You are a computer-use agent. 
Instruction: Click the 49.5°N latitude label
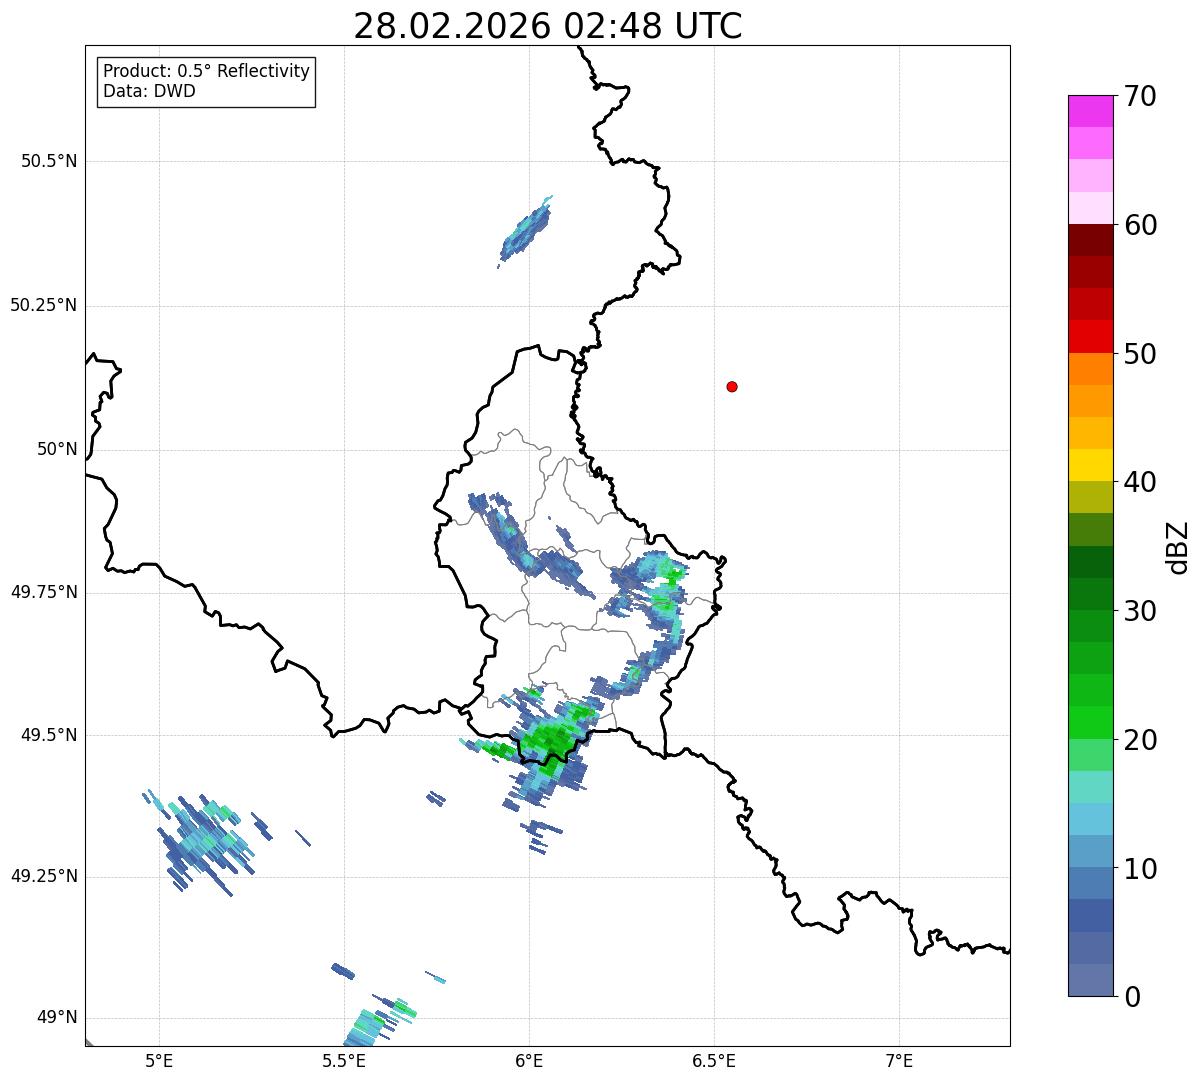pos(49,735)
